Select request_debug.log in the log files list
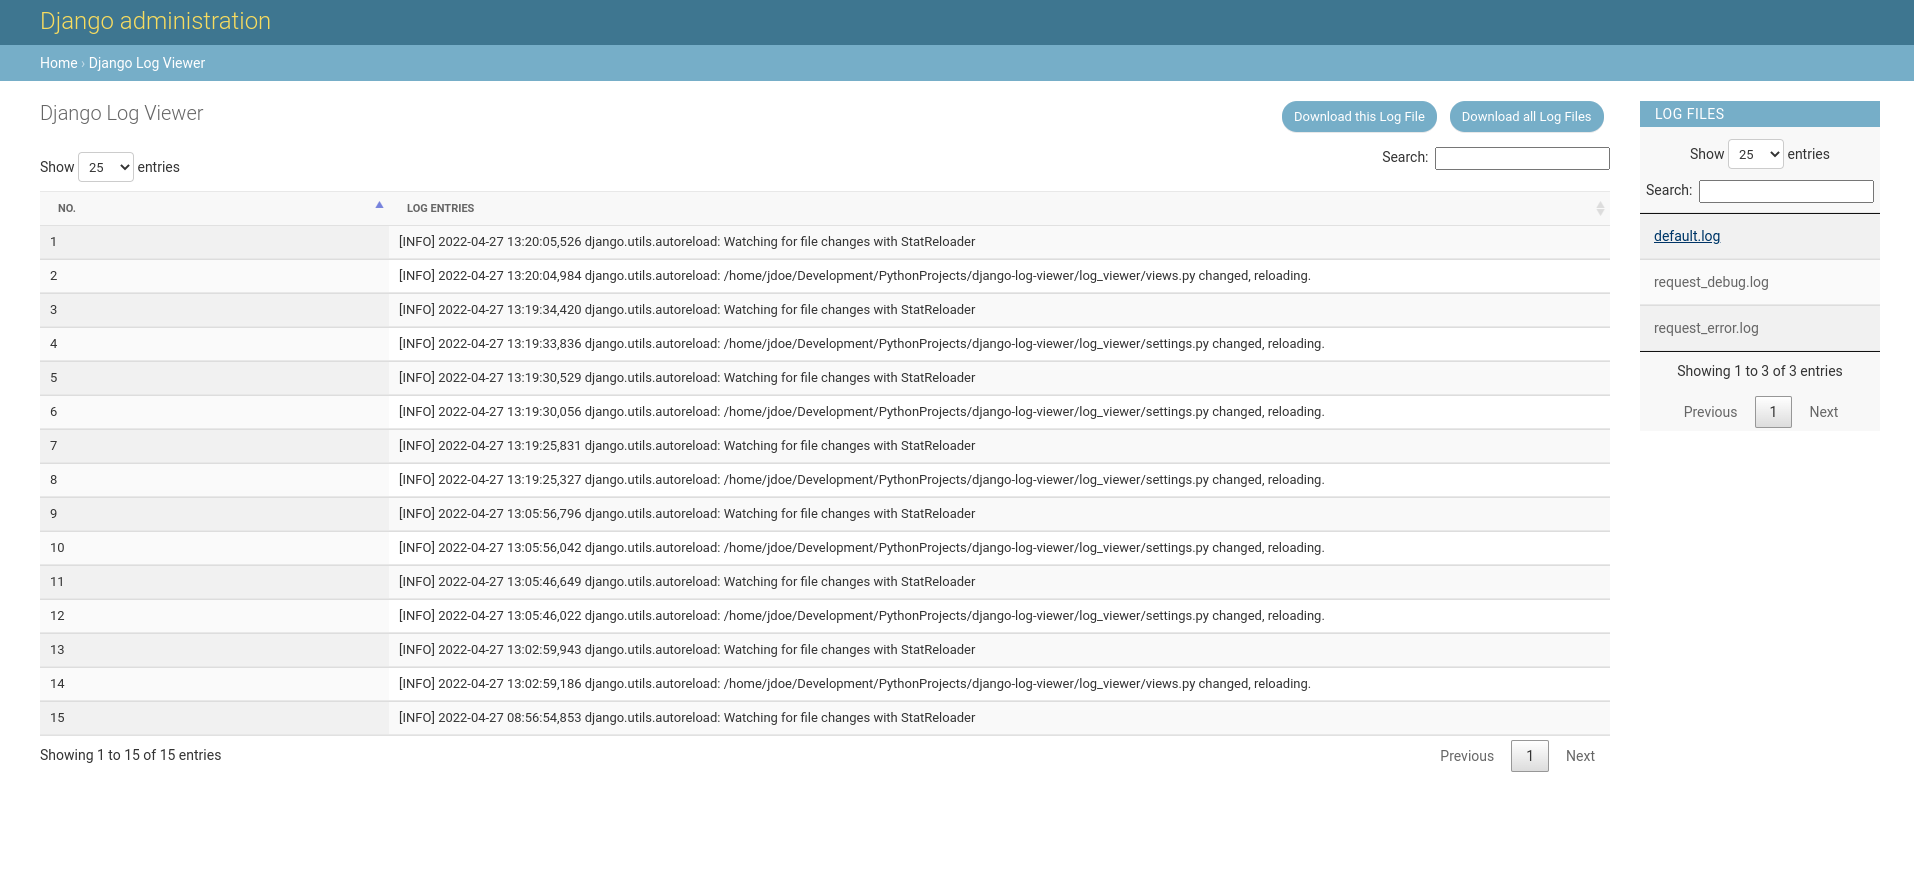1914x893 pixels. coord(1711,282)
